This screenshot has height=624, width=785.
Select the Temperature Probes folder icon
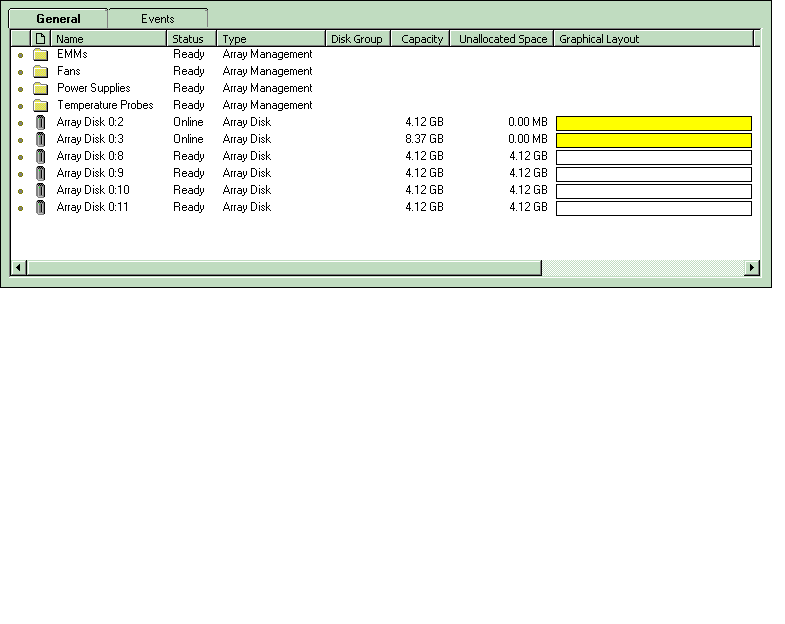tap(40, 106)
